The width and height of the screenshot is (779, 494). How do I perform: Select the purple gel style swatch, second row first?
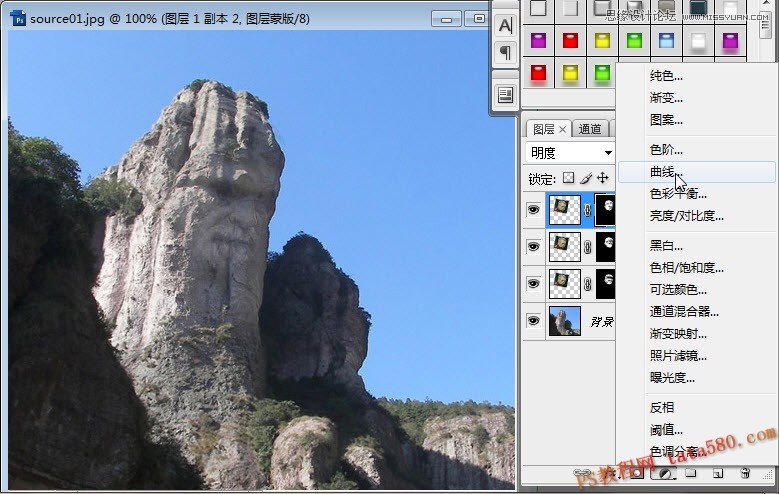pos(539,40)
